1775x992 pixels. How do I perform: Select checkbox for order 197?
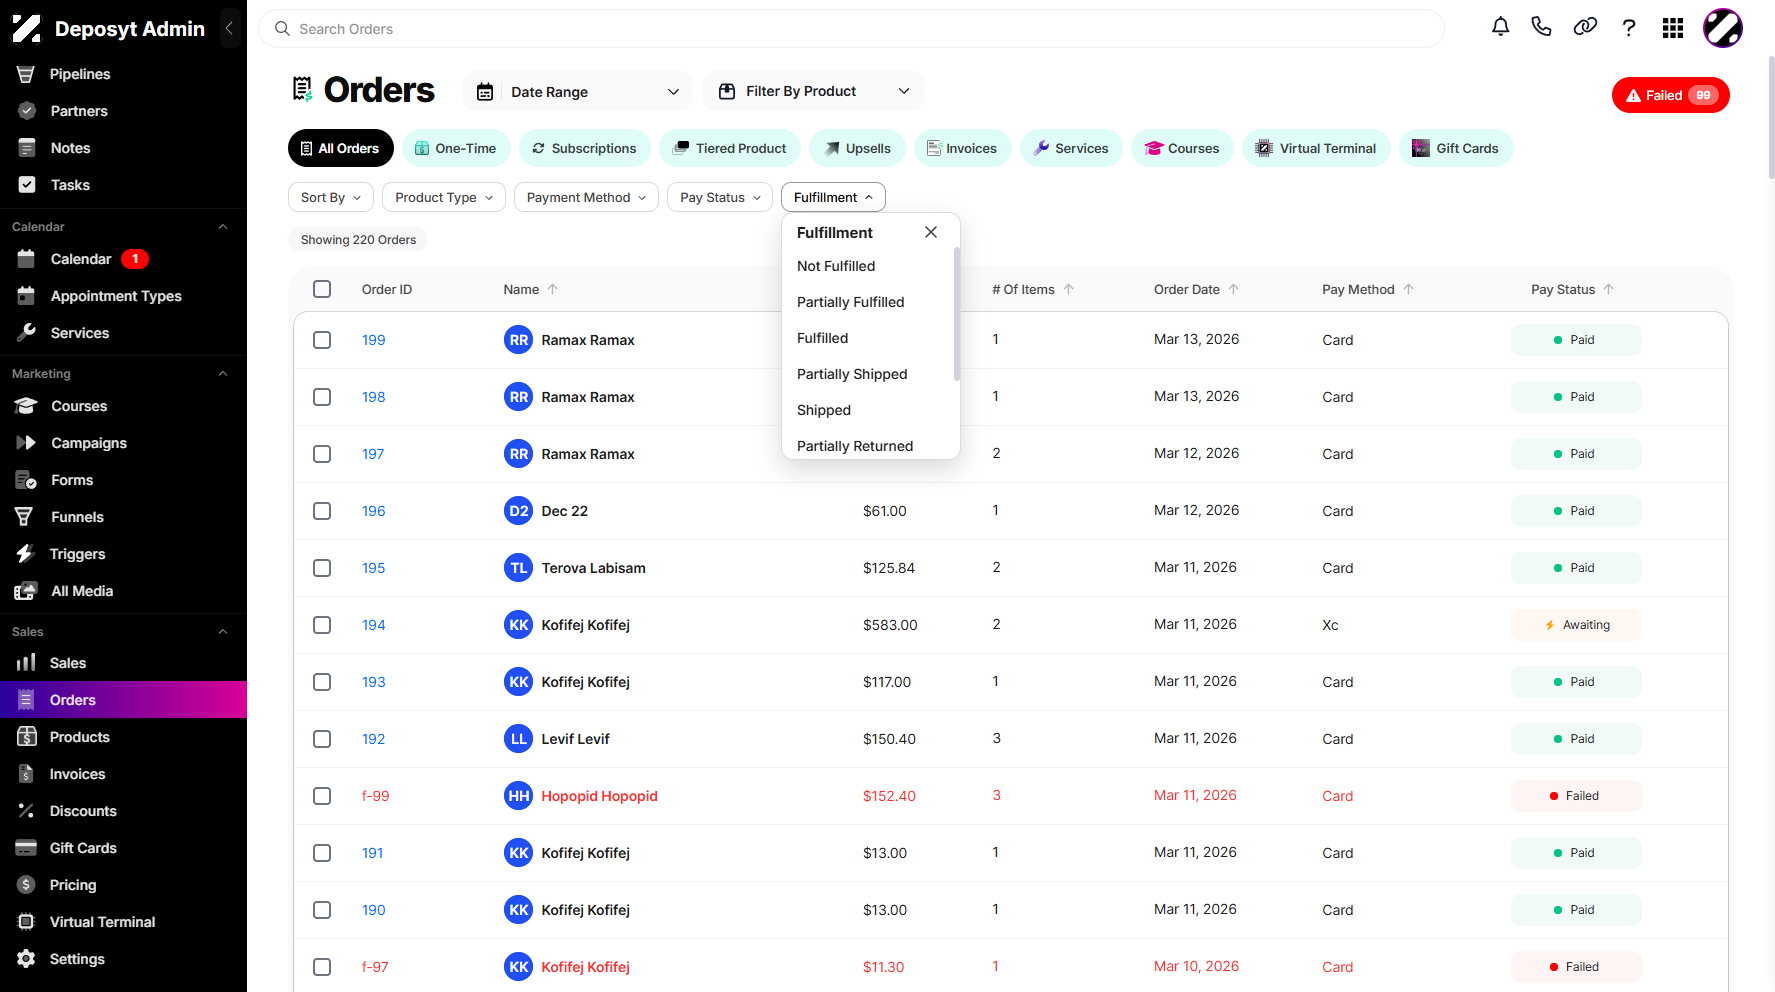(322, 454)
